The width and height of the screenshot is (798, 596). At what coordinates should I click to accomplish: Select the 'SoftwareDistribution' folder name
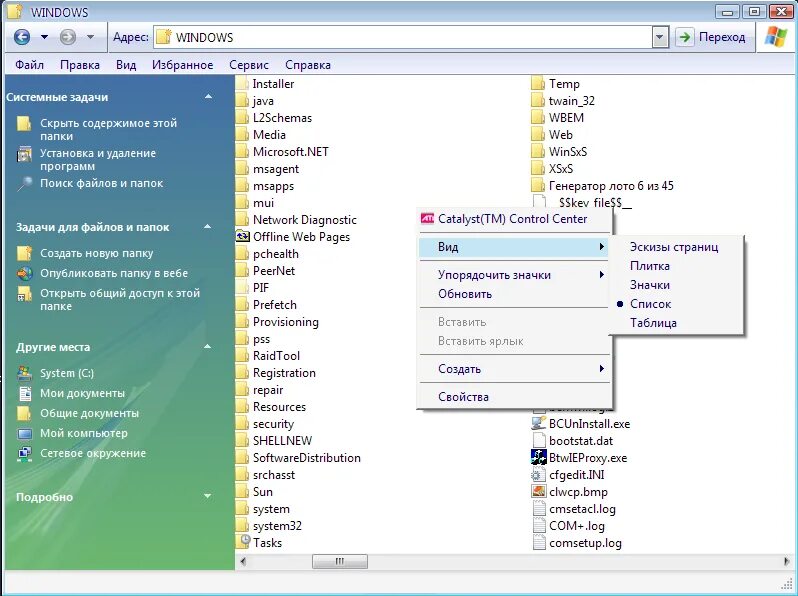(306, 458)
